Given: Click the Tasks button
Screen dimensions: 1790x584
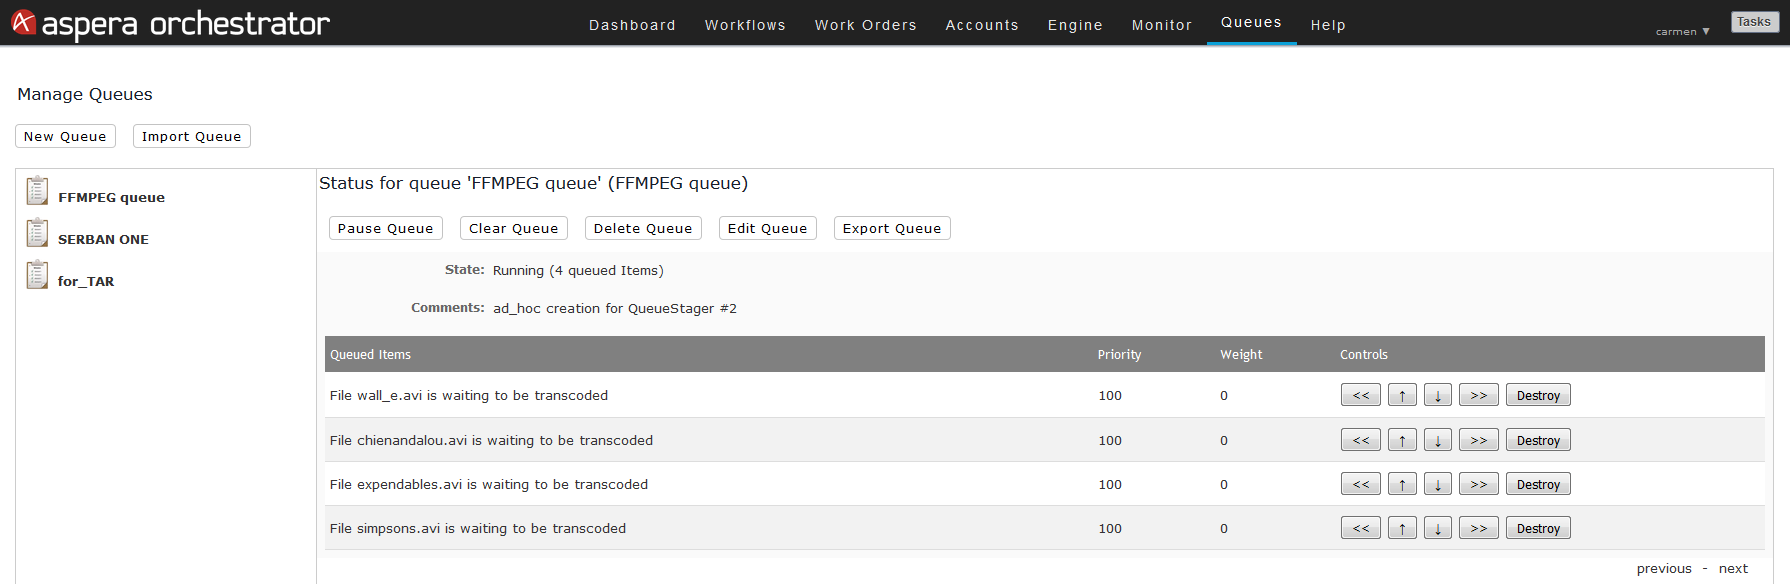Looking at the screenshot, I should 1754,21.
